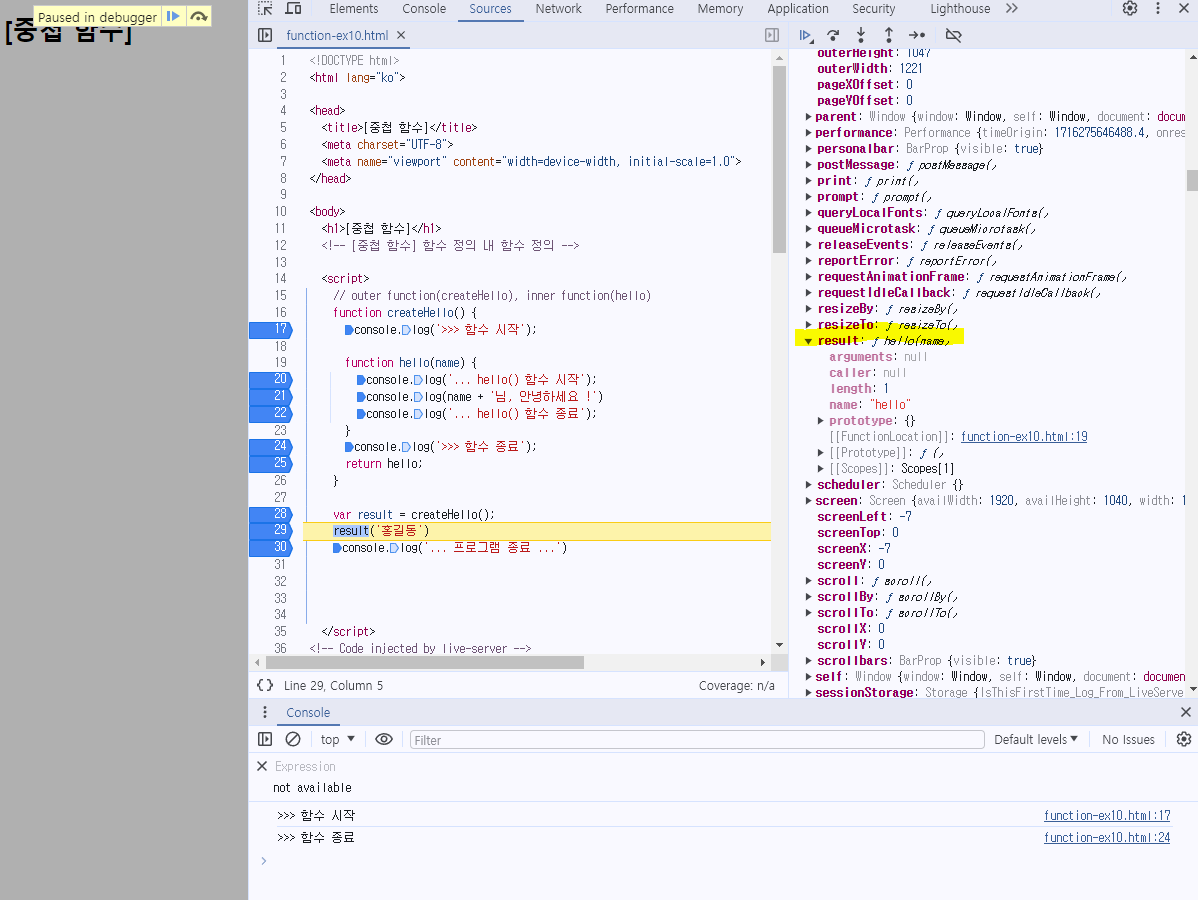Viewport: 1198px width, 900px height.
Task: Open the Application tab
Action: [798, 8]
